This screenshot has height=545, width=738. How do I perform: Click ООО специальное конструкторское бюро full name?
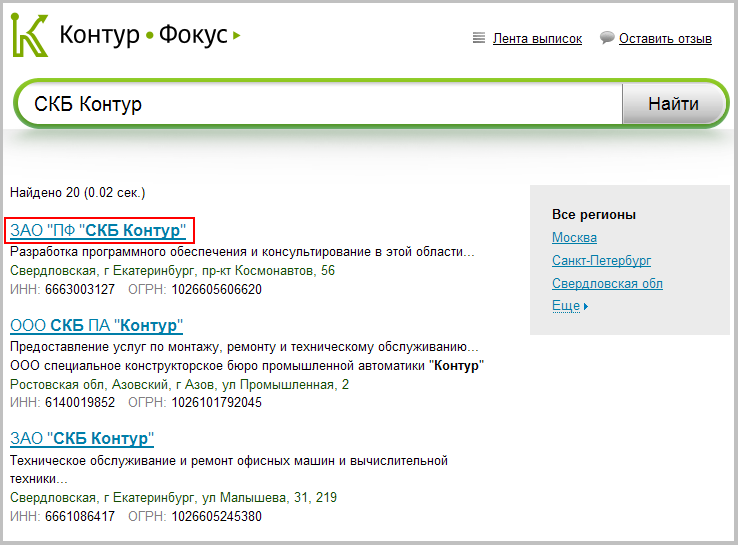point(247,366)
